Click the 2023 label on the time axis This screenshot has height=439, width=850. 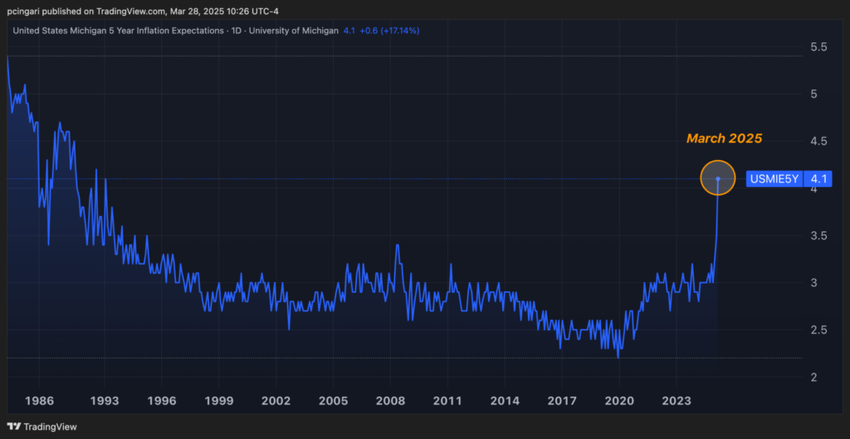pyautogui.click(x=676, y=401)
